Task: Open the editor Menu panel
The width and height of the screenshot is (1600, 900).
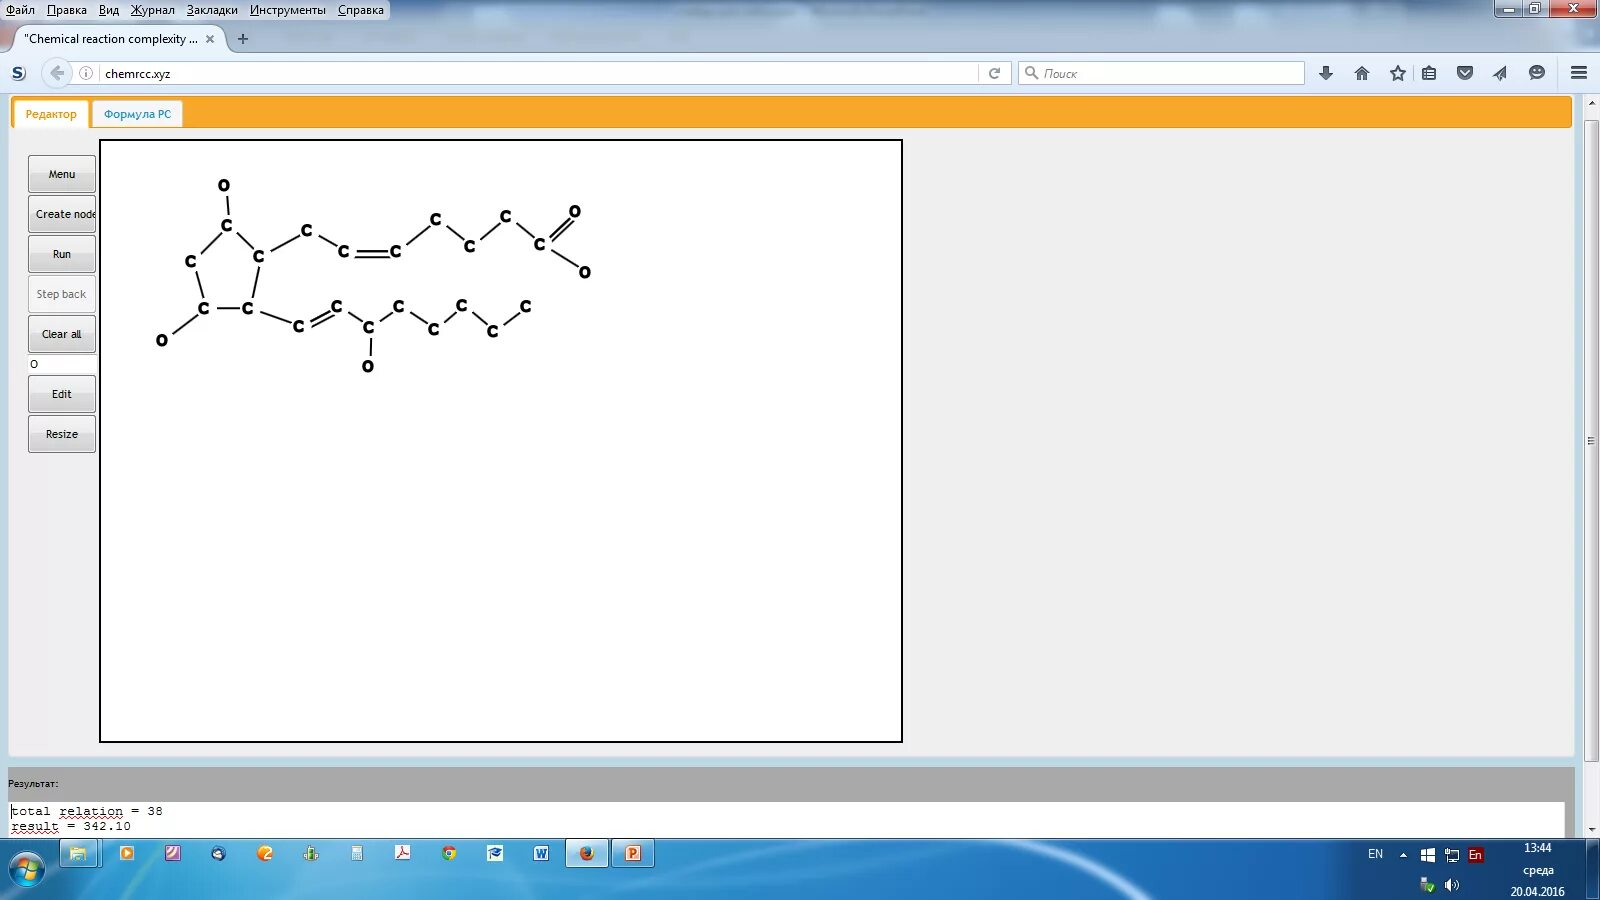Action: pyautogui.click(x=61, y=173)
